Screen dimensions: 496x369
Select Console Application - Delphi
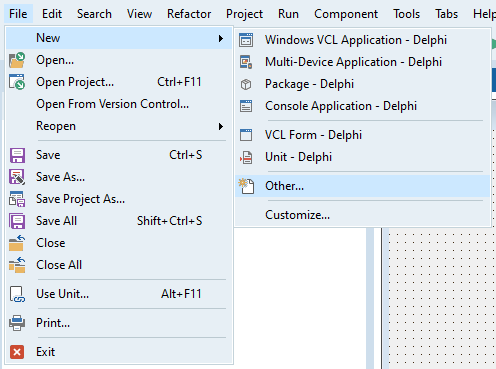coord(363,106)
